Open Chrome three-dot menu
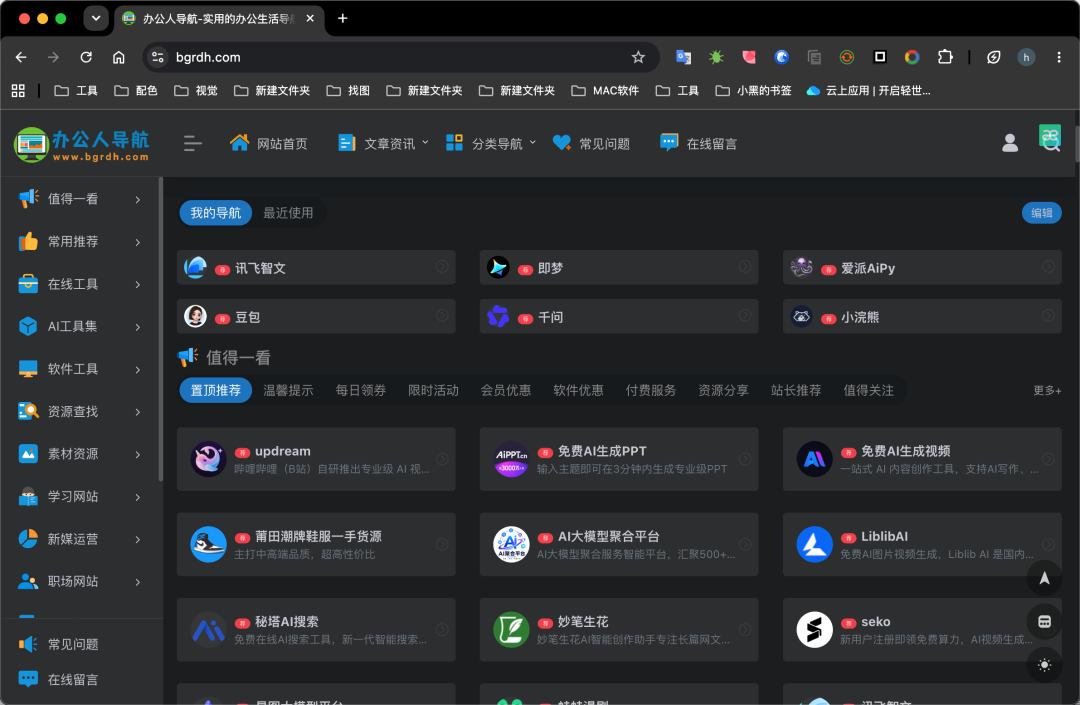The width and height of the screenshot is (1080, 705). (1059, 57)
